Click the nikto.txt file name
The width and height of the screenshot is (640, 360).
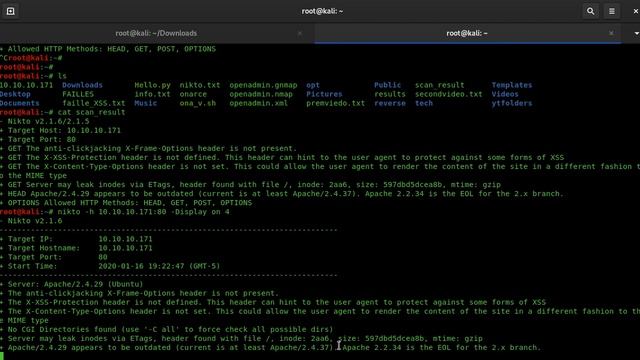tap(200, 85)
